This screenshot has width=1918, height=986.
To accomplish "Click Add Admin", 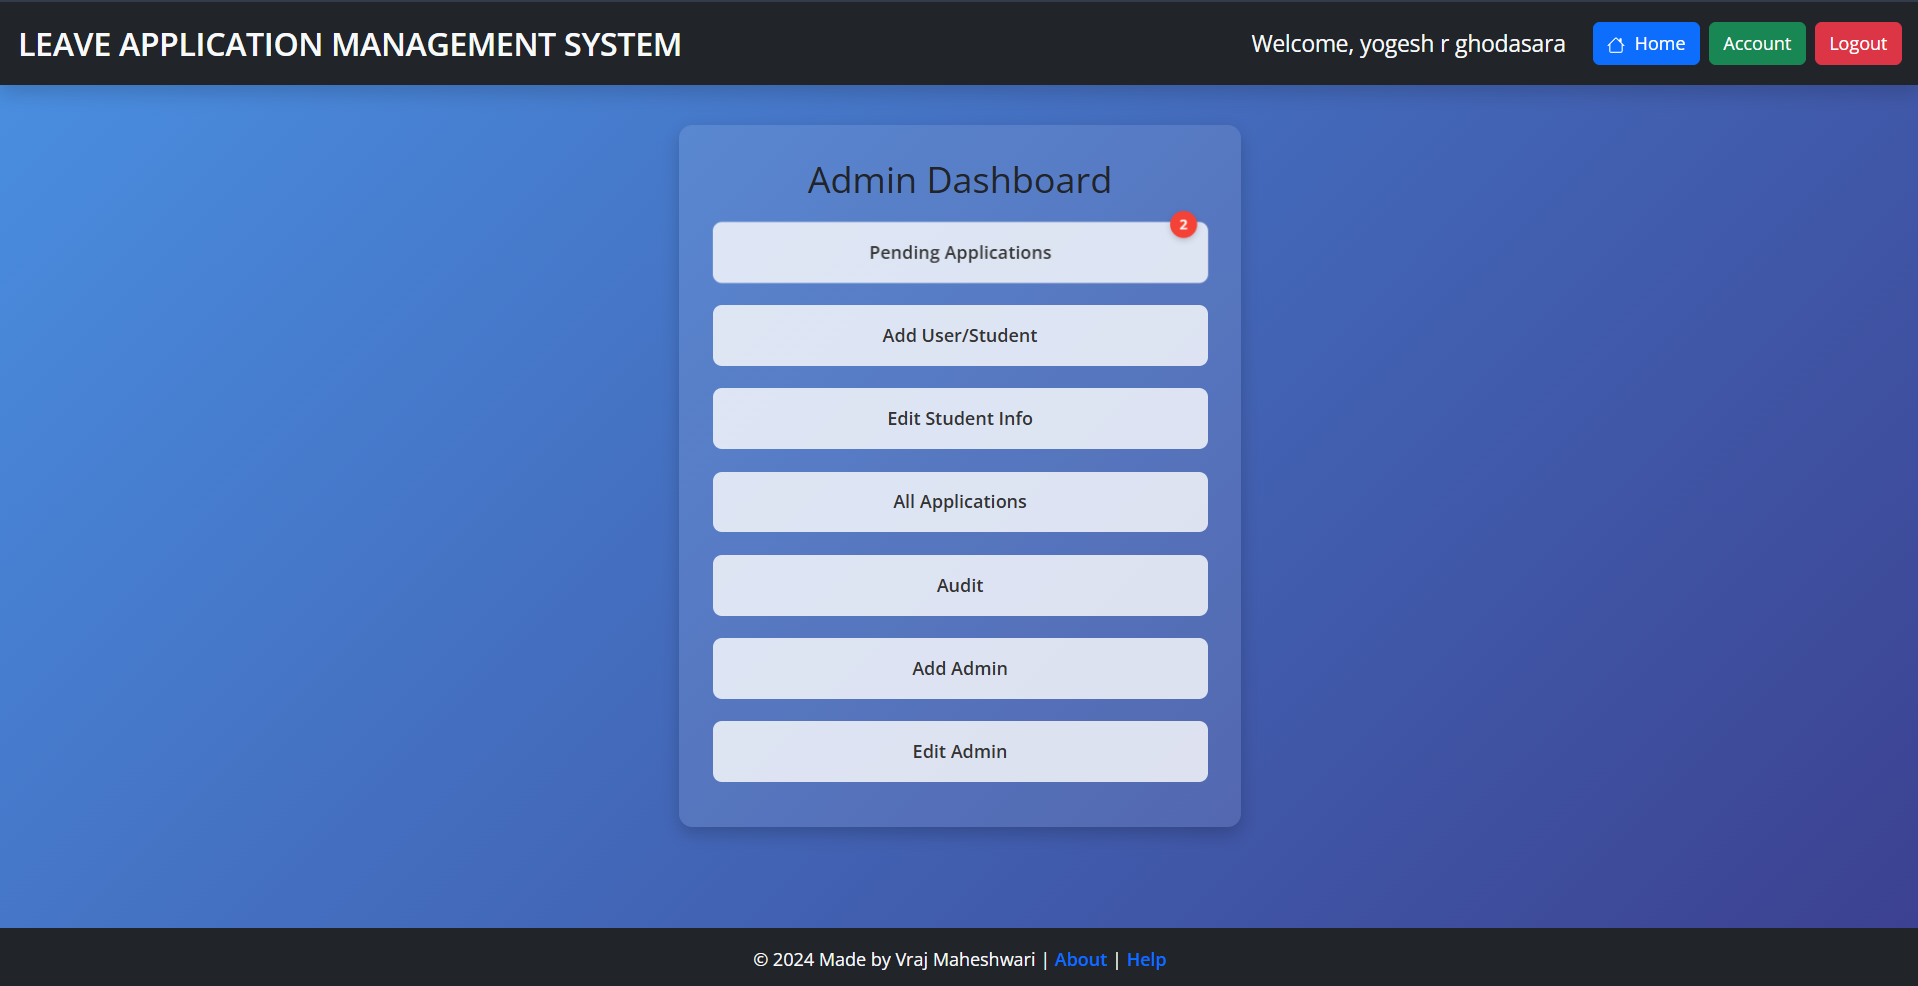I will coord(959,668).
